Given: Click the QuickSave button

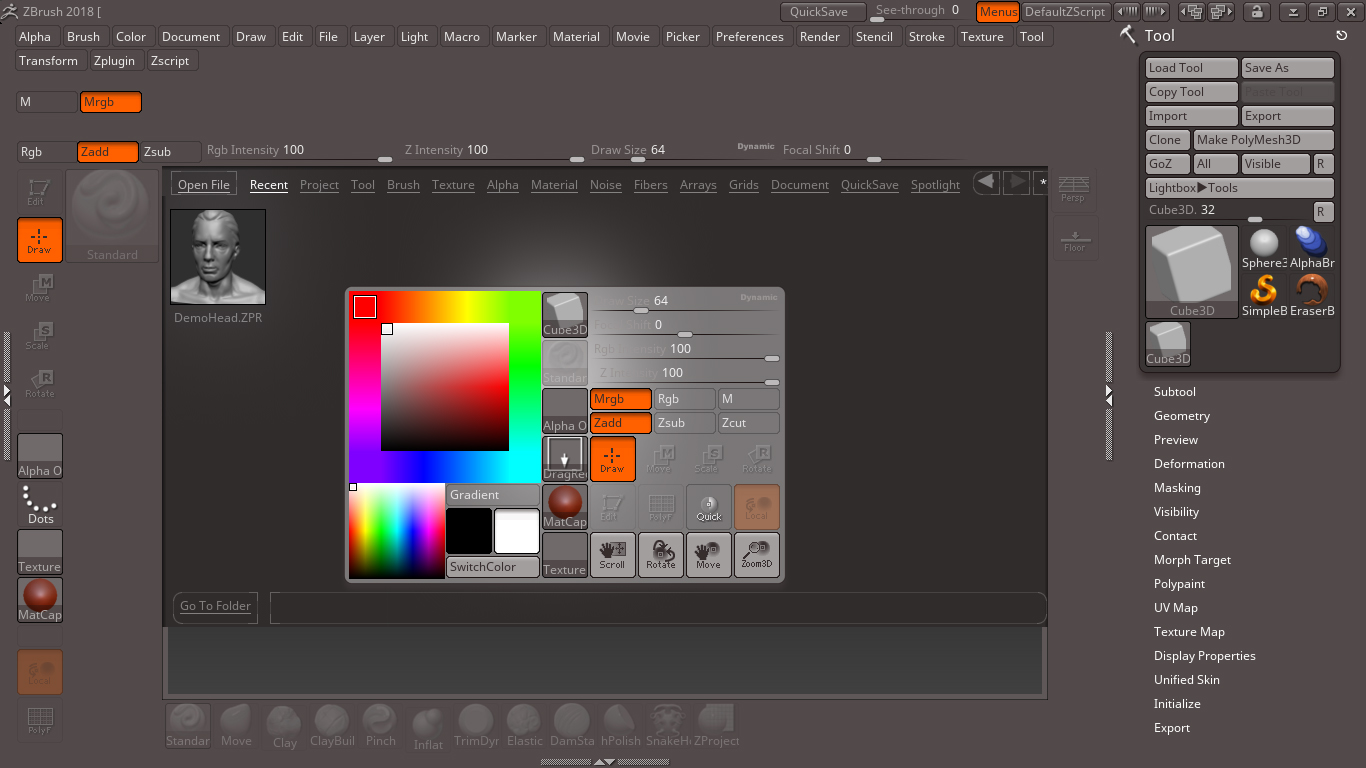Looking at the screenshot, I should click(x=823, y=12).
